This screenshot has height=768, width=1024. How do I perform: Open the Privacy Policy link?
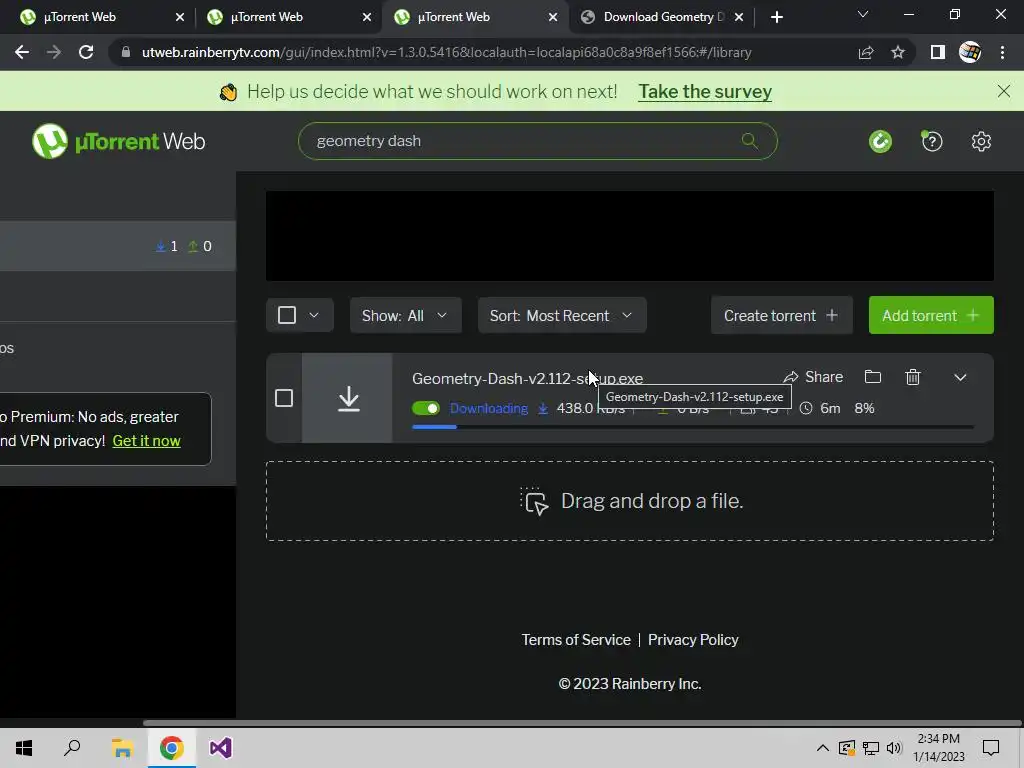(693, 639)
